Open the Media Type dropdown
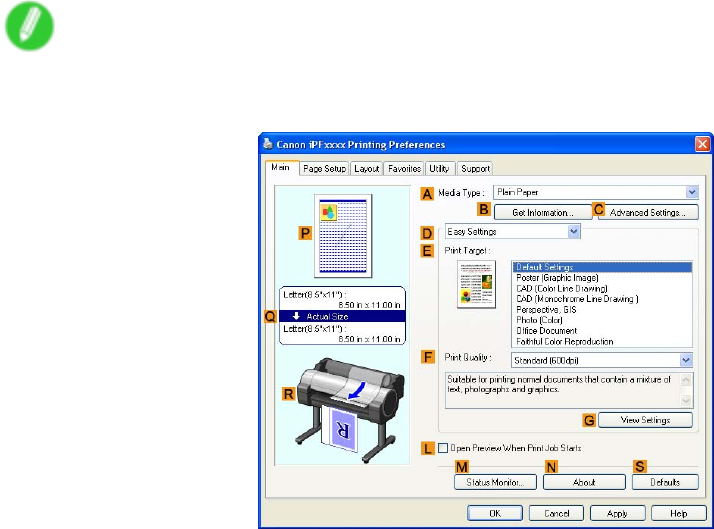 pos(692,192)
